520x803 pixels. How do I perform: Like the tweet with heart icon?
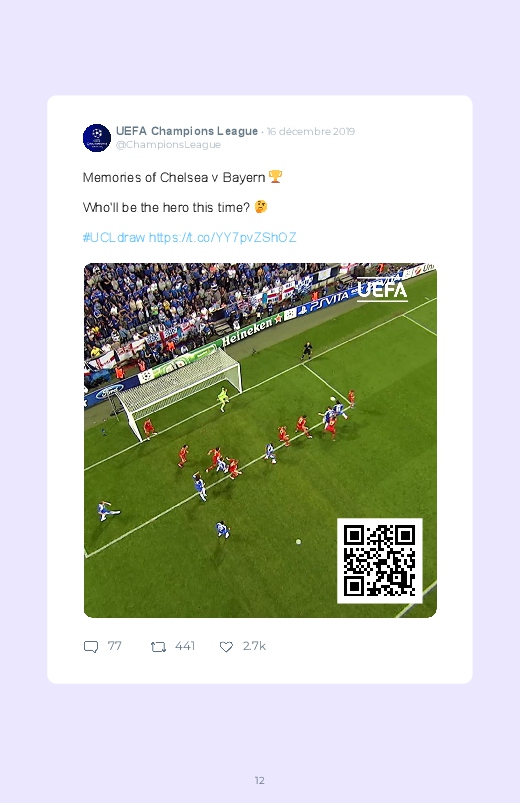(226, 647)
